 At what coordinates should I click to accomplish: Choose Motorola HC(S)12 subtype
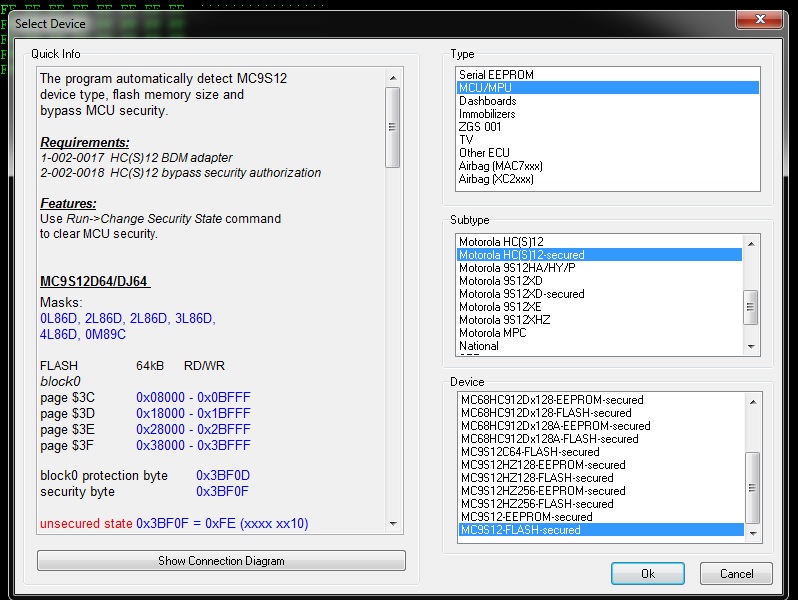point(501,242)
